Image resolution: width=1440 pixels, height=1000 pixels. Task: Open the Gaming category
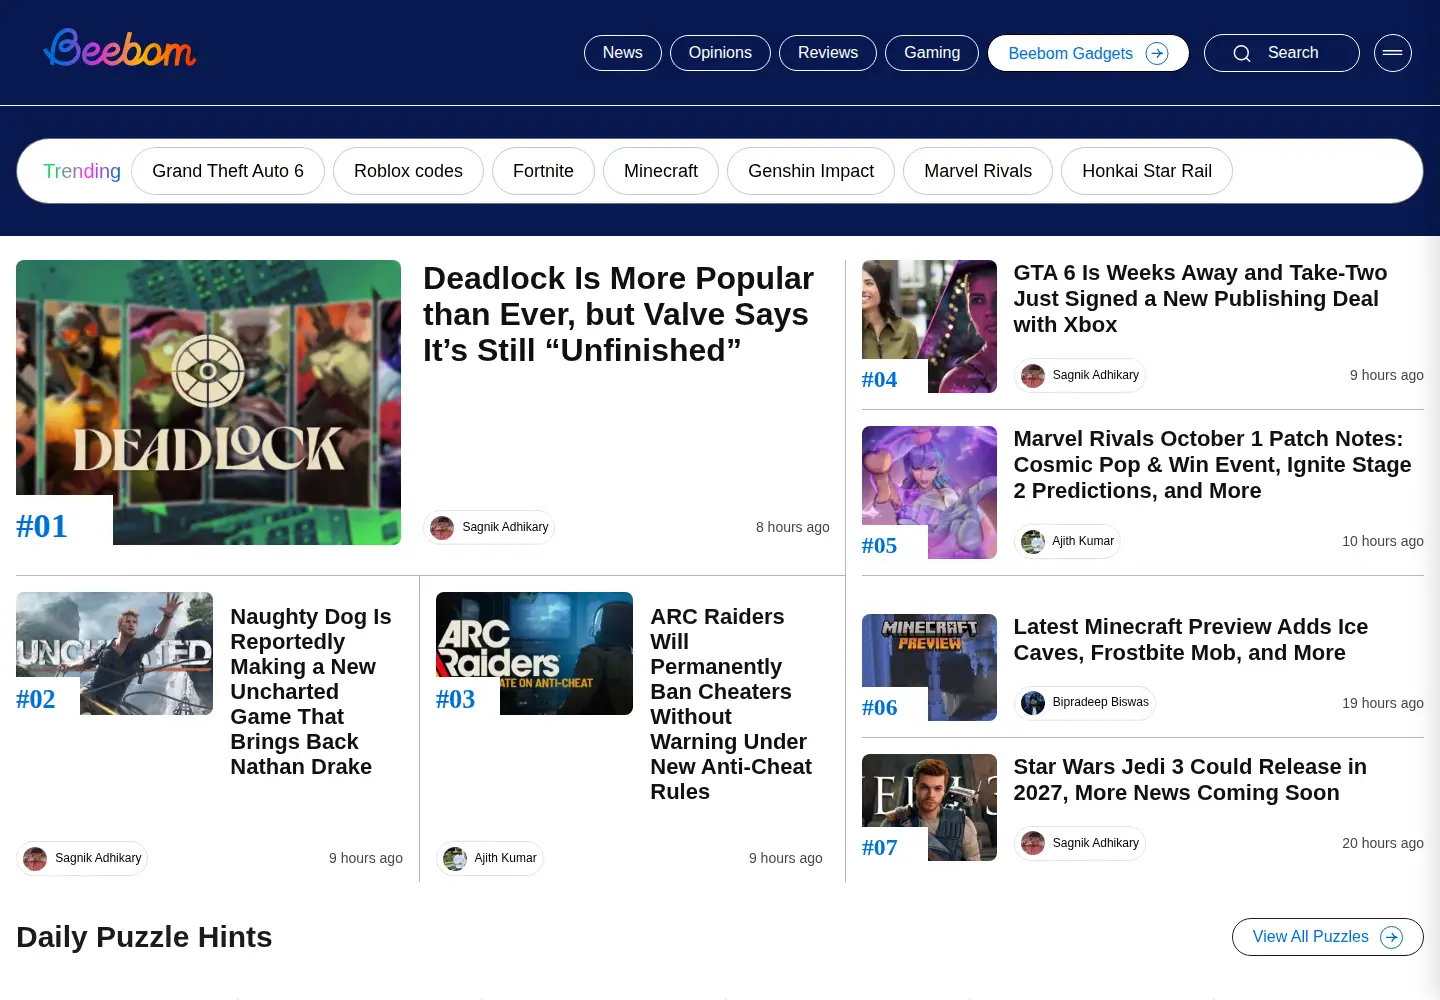pos(932,53)
